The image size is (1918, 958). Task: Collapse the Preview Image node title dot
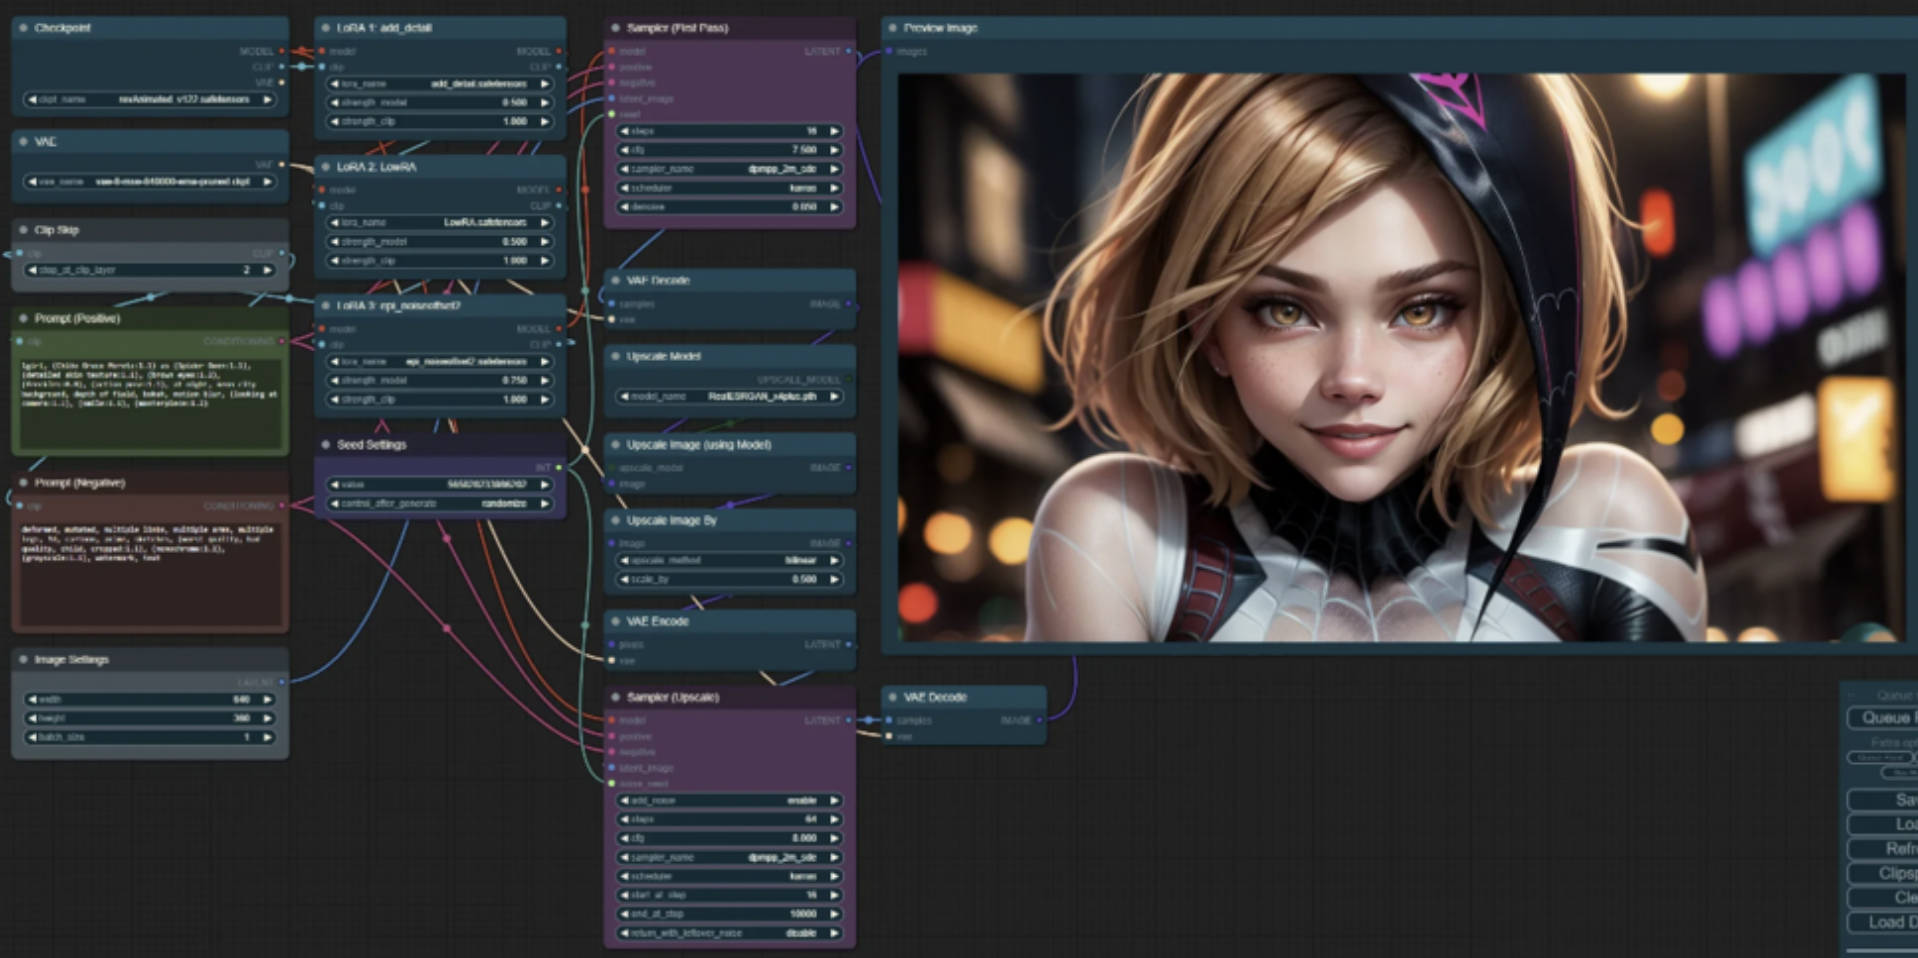click(x=892, y=28)
